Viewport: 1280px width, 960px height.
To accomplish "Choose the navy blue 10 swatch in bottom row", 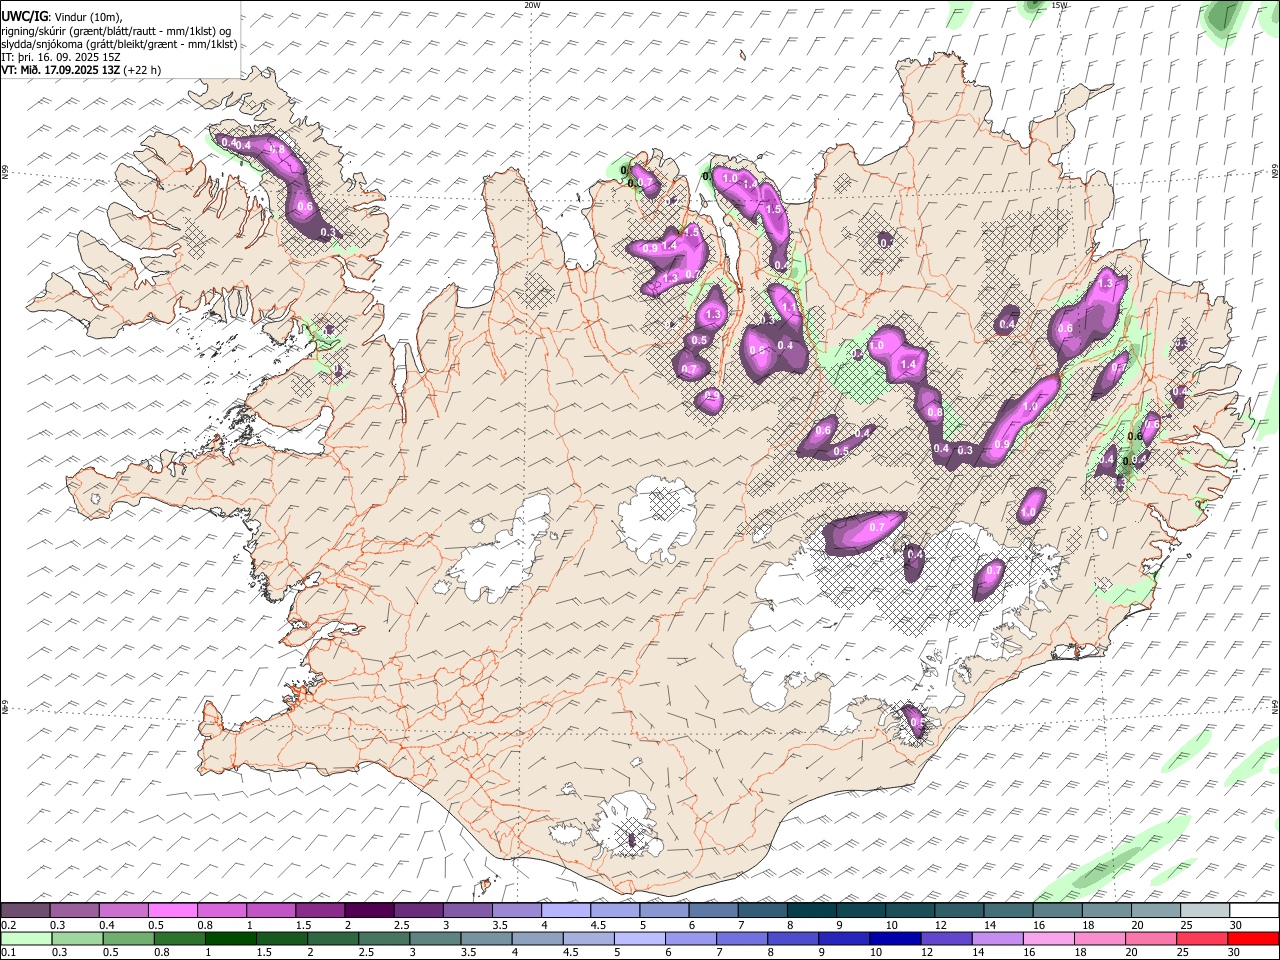I will click(893, 938).
